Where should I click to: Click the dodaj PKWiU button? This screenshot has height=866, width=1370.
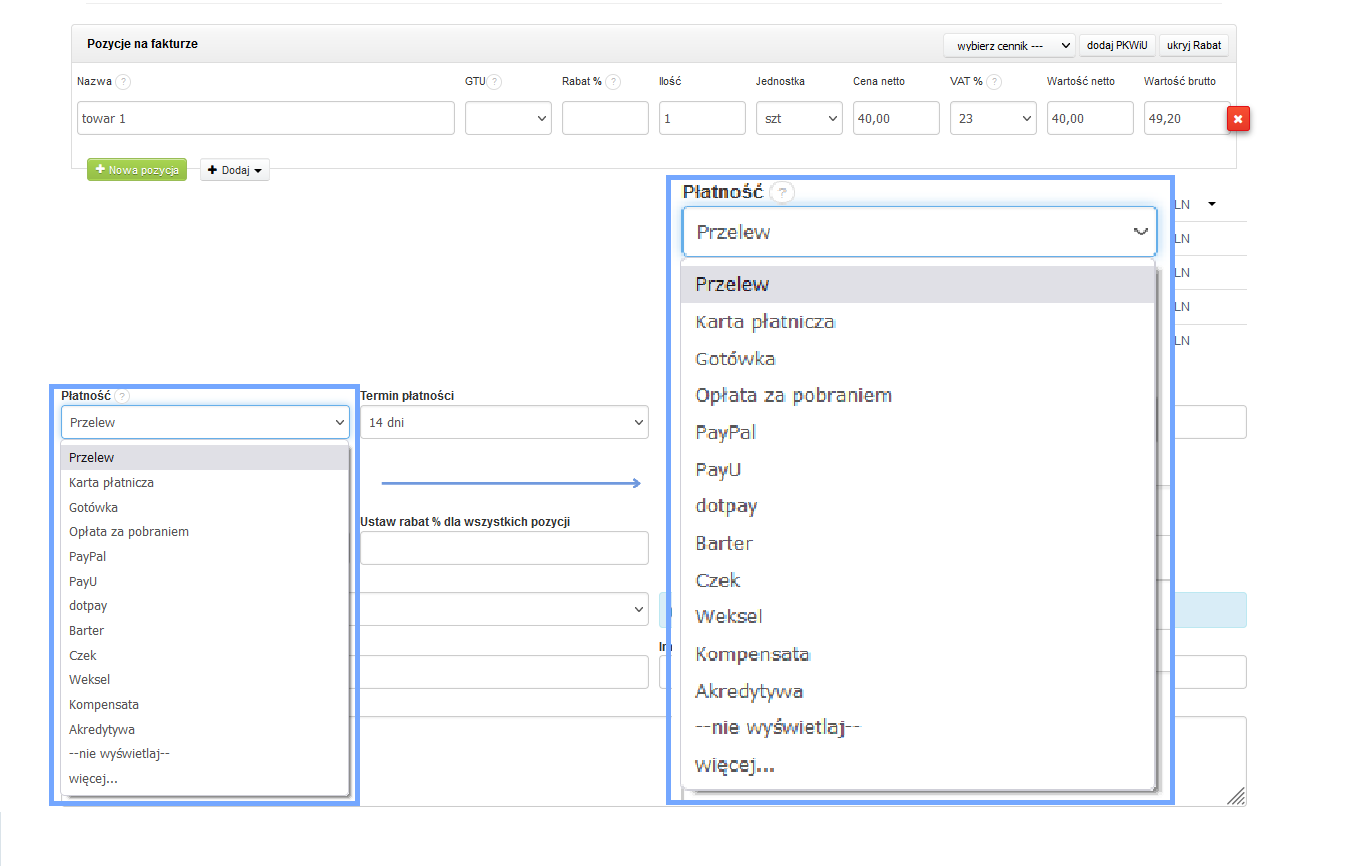coord(1117,45)
